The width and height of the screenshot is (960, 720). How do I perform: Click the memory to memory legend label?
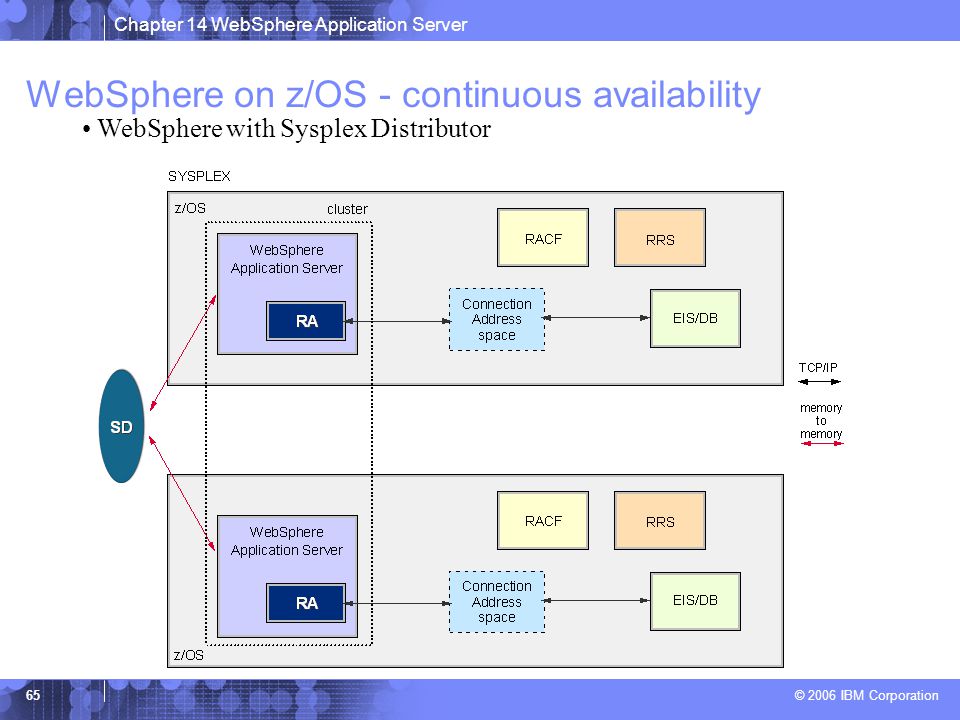[x=821, y=421]
